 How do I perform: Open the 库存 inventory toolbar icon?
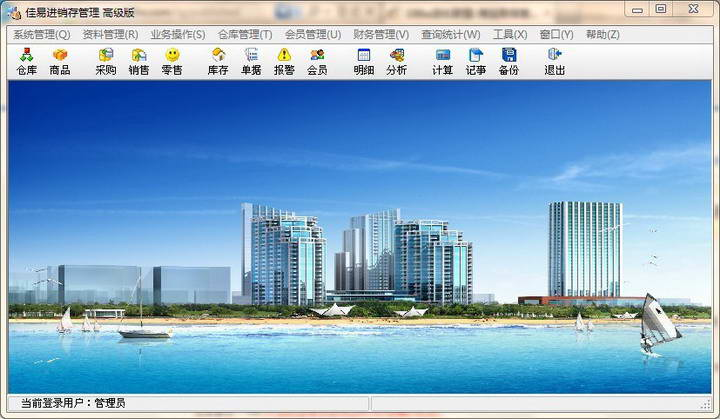pyautogui.click(x=218, y=62)
